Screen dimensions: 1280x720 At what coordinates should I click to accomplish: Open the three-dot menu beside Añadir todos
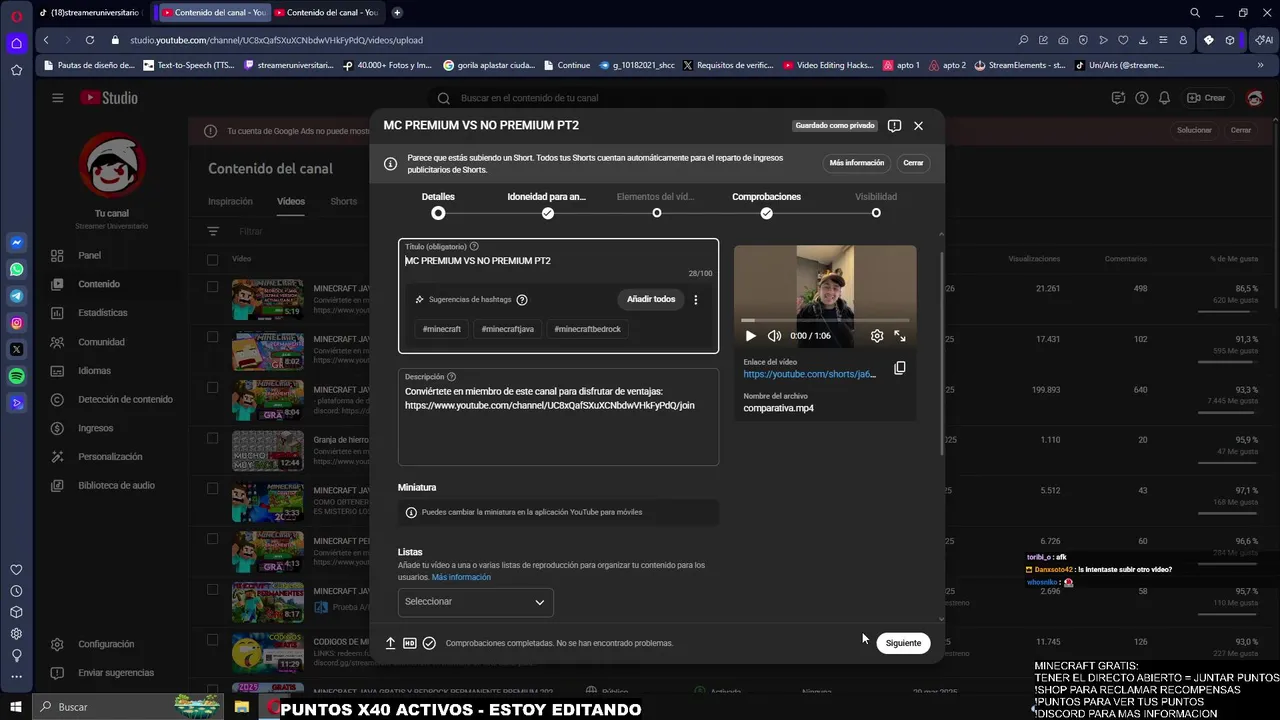pyautogui.click(x=696, y=299)
